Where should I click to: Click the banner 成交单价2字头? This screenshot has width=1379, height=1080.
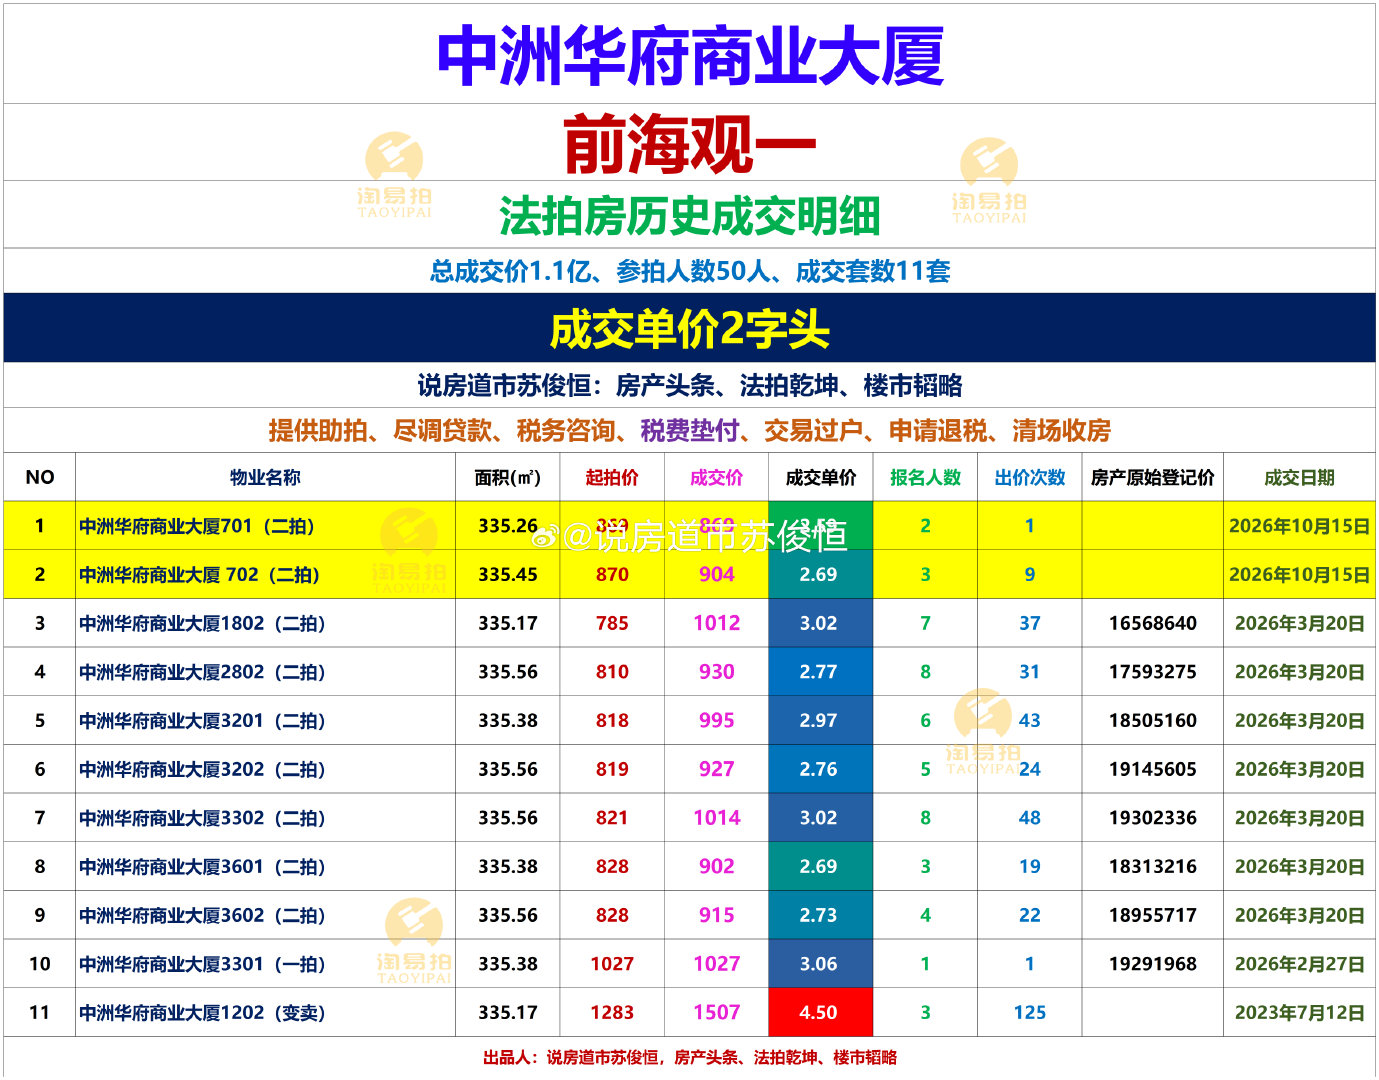point(690,329)
